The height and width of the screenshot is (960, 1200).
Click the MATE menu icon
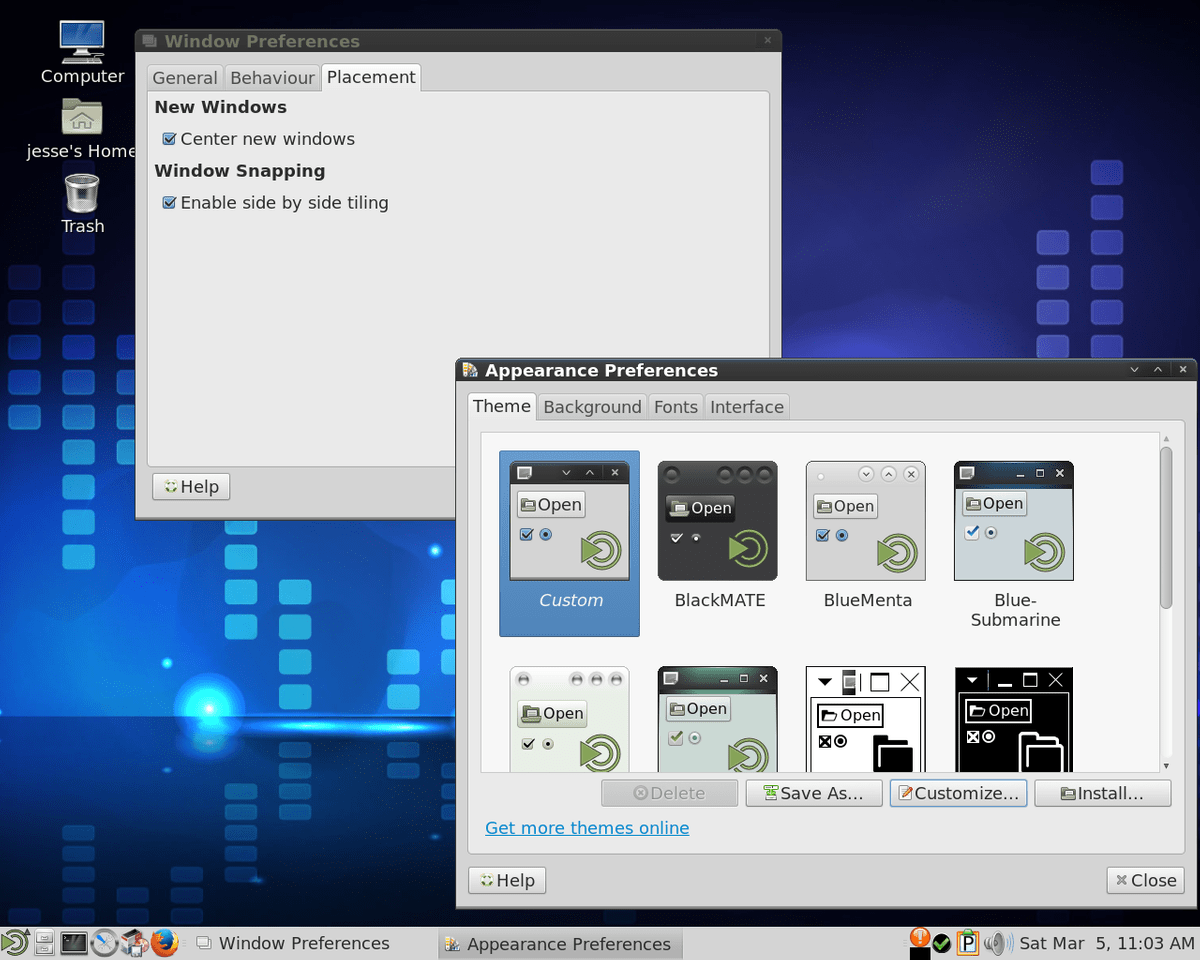point(14,942)
